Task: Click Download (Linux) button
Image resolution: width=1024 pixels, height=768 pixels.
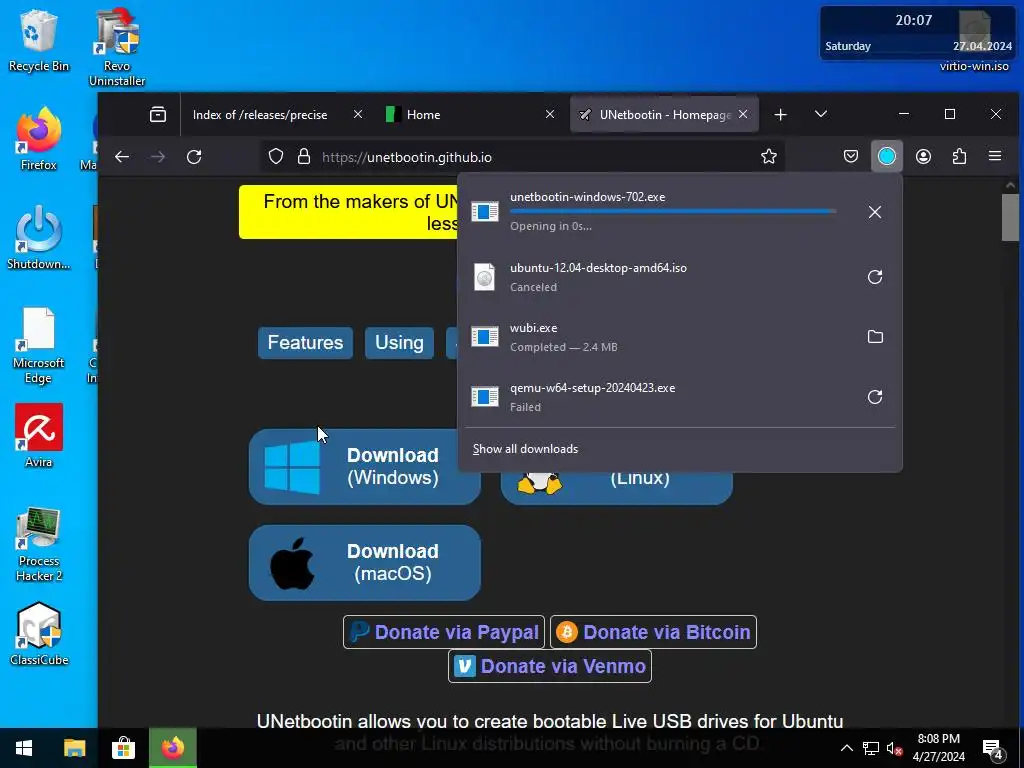Action: point(616,488)
